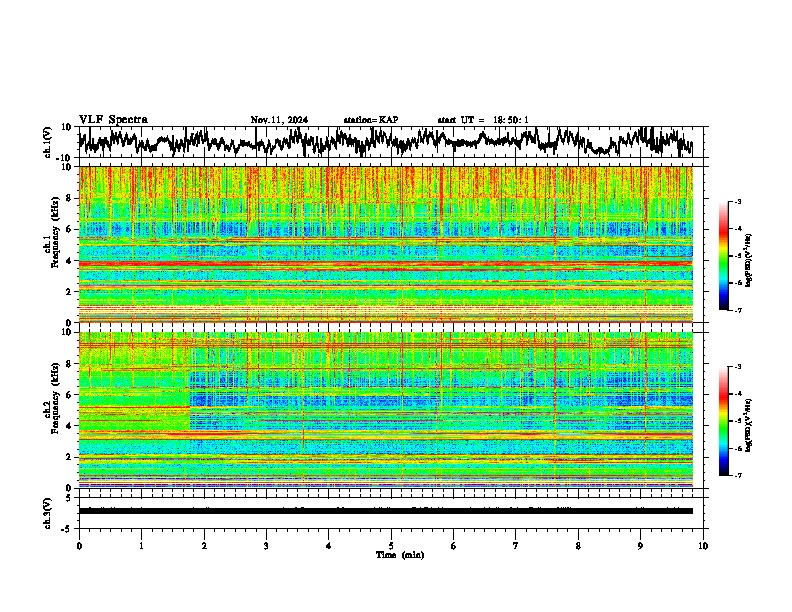Image resolution: width=792 pixels, height=612 pixels.
Task: Click the ch.2 frequency tick label '6'
Action: (71, 394)
